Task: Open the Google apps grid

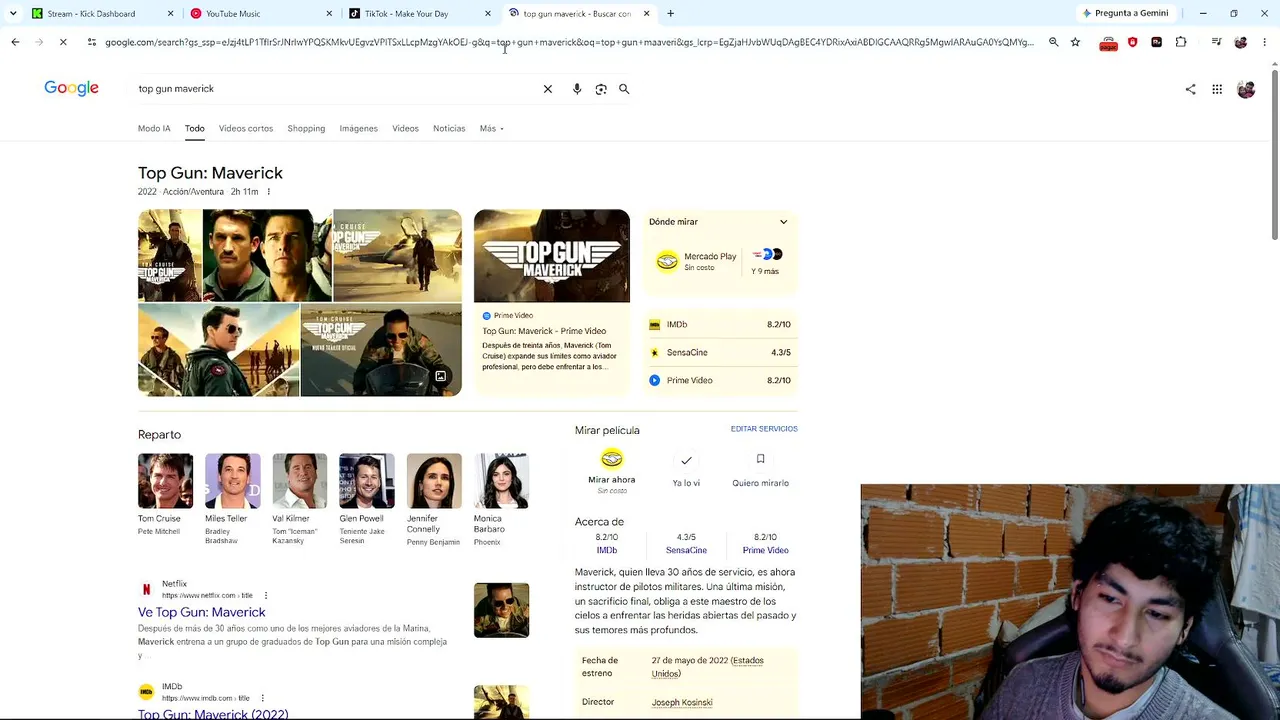Action: click(1217, 89)
